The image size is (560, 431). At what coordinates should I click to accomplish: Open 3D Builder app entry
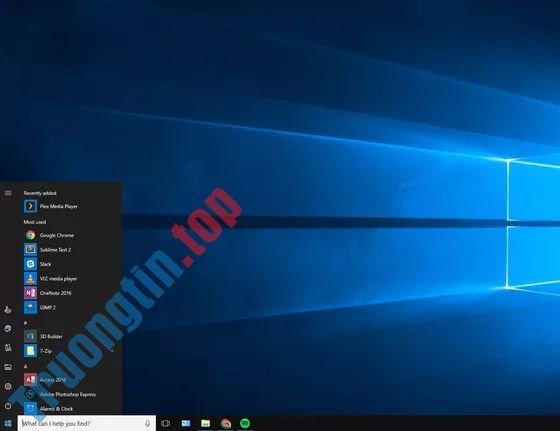pyautogui.click(x=69, y=336)
